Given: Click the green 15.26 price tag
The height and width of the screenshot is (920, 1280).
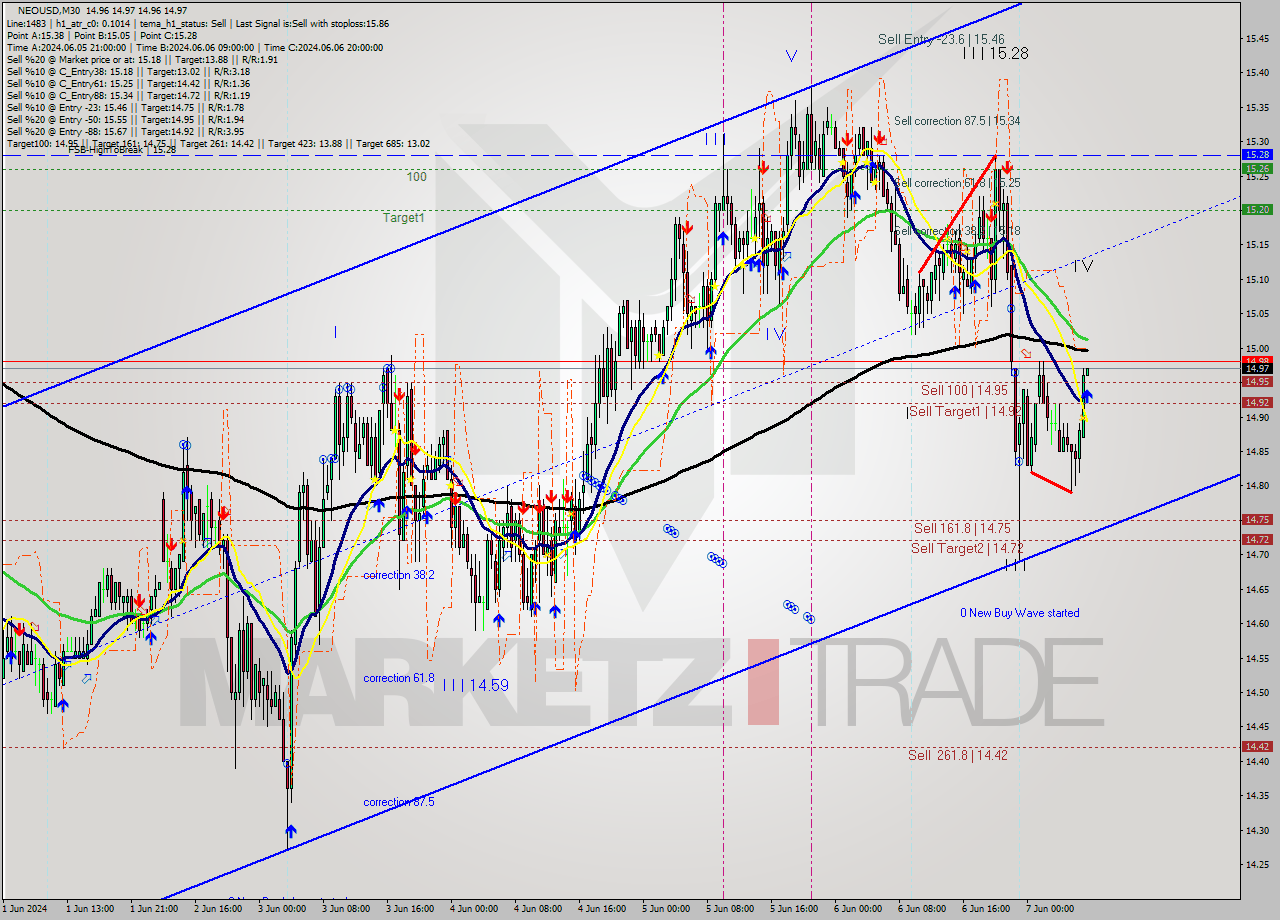Looking at the screenshot, I should 1256,169.
